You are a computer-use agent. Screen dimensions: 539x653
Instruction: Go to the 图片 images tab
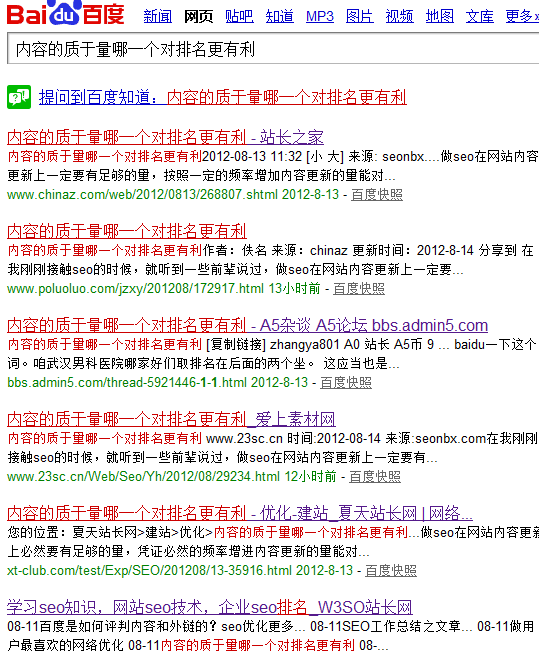[x=359, y=16]
